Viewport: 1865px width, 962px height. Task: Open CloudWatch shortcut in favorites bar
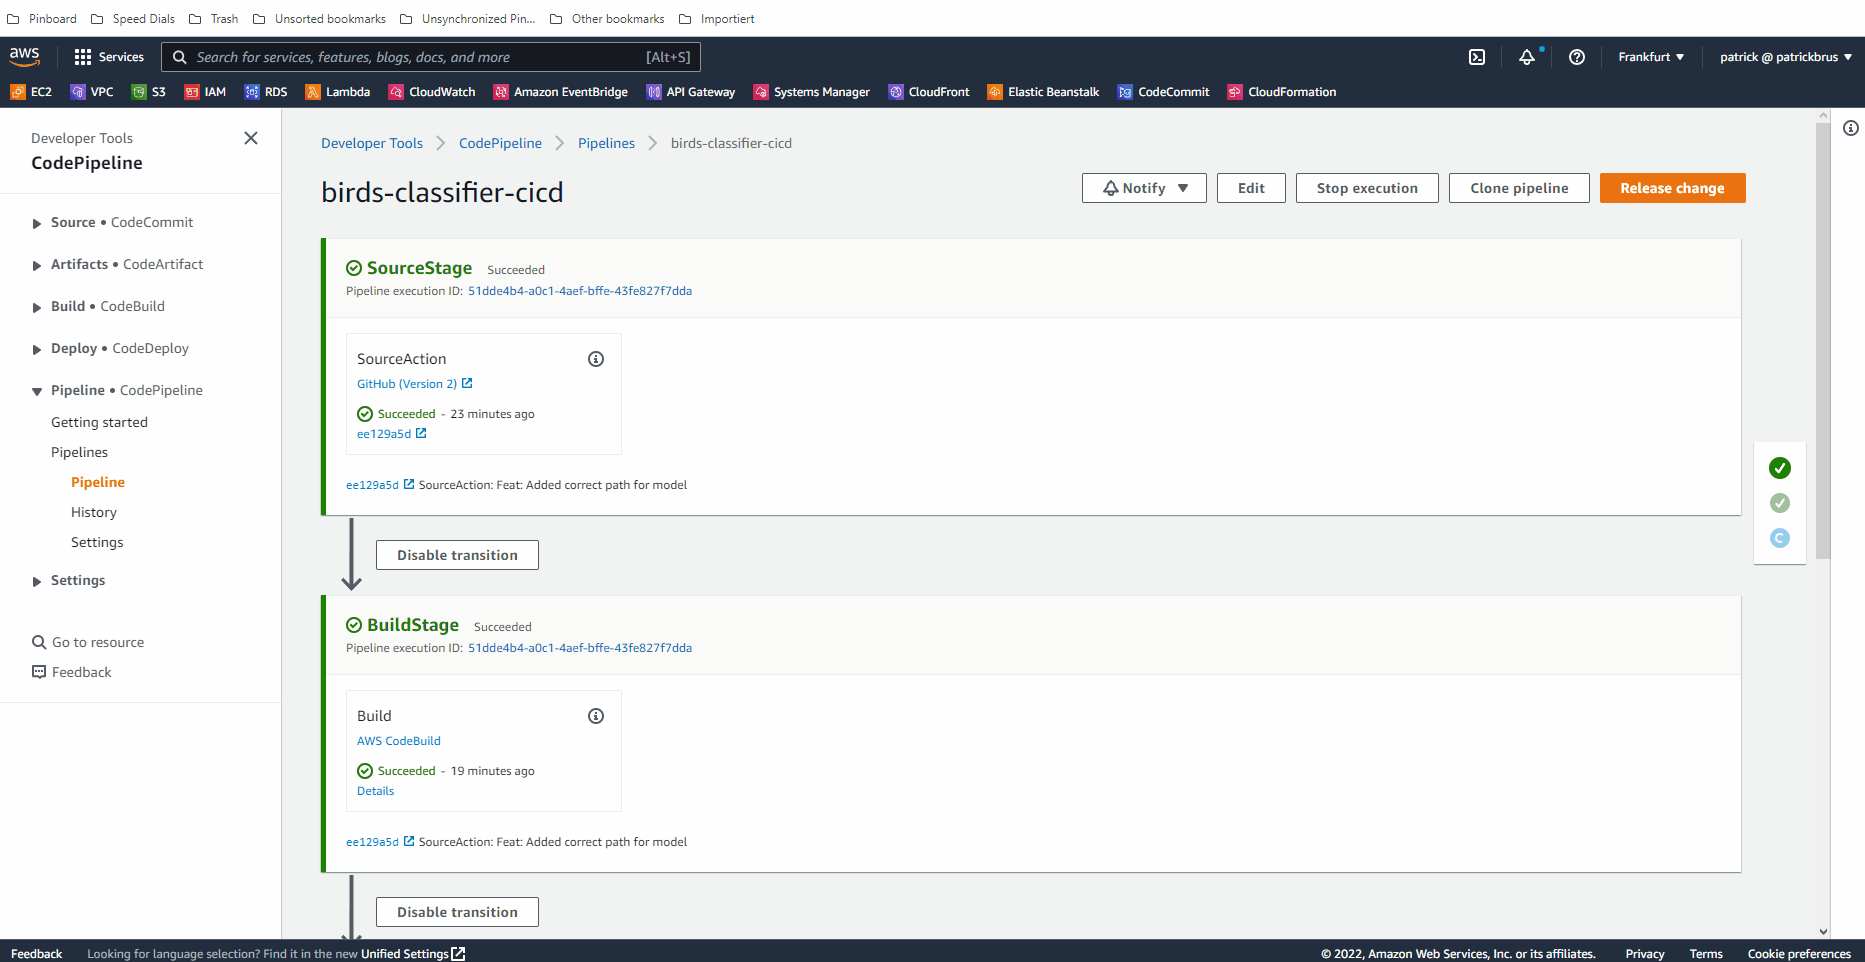432,92
